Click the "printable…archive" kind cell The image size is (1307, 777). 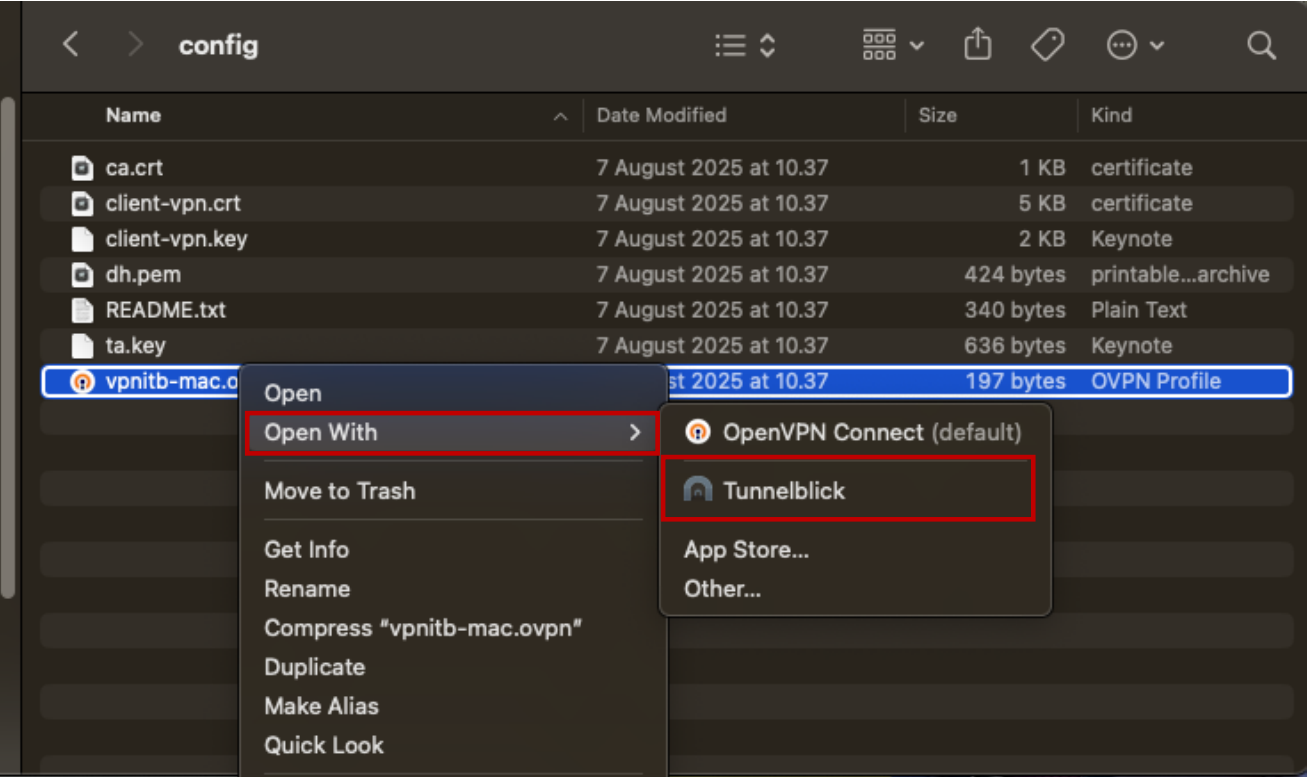click(x=1180, y=274)
